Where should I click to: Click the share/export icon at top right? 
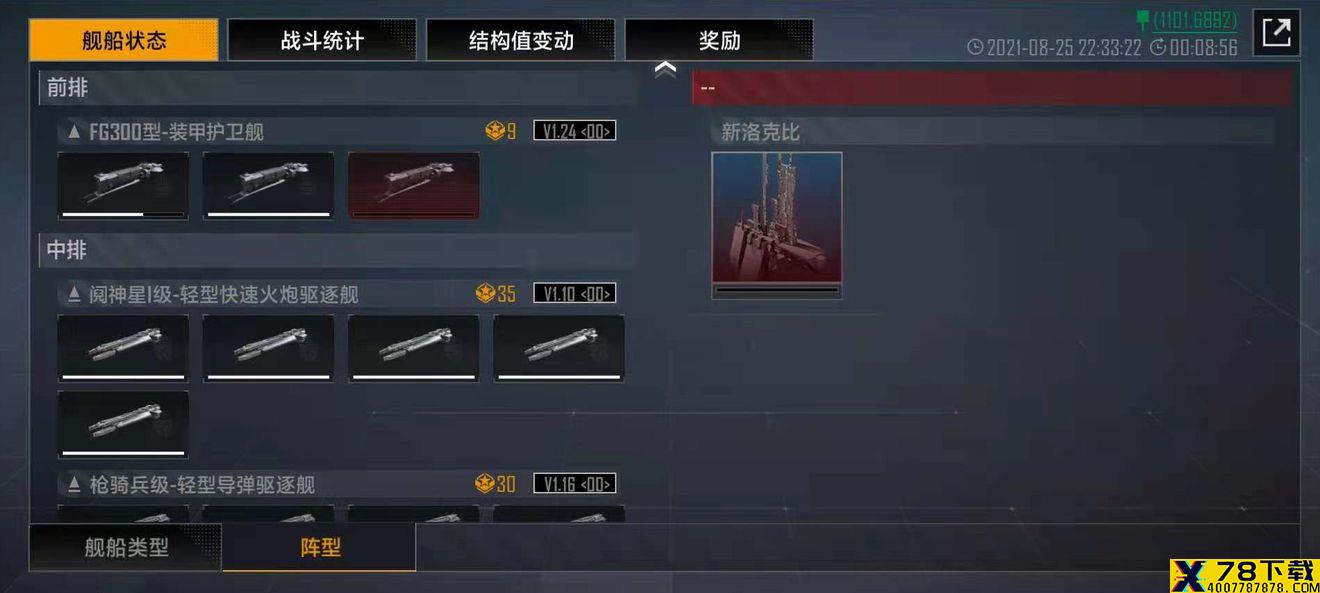click(x=1276, y=32)
